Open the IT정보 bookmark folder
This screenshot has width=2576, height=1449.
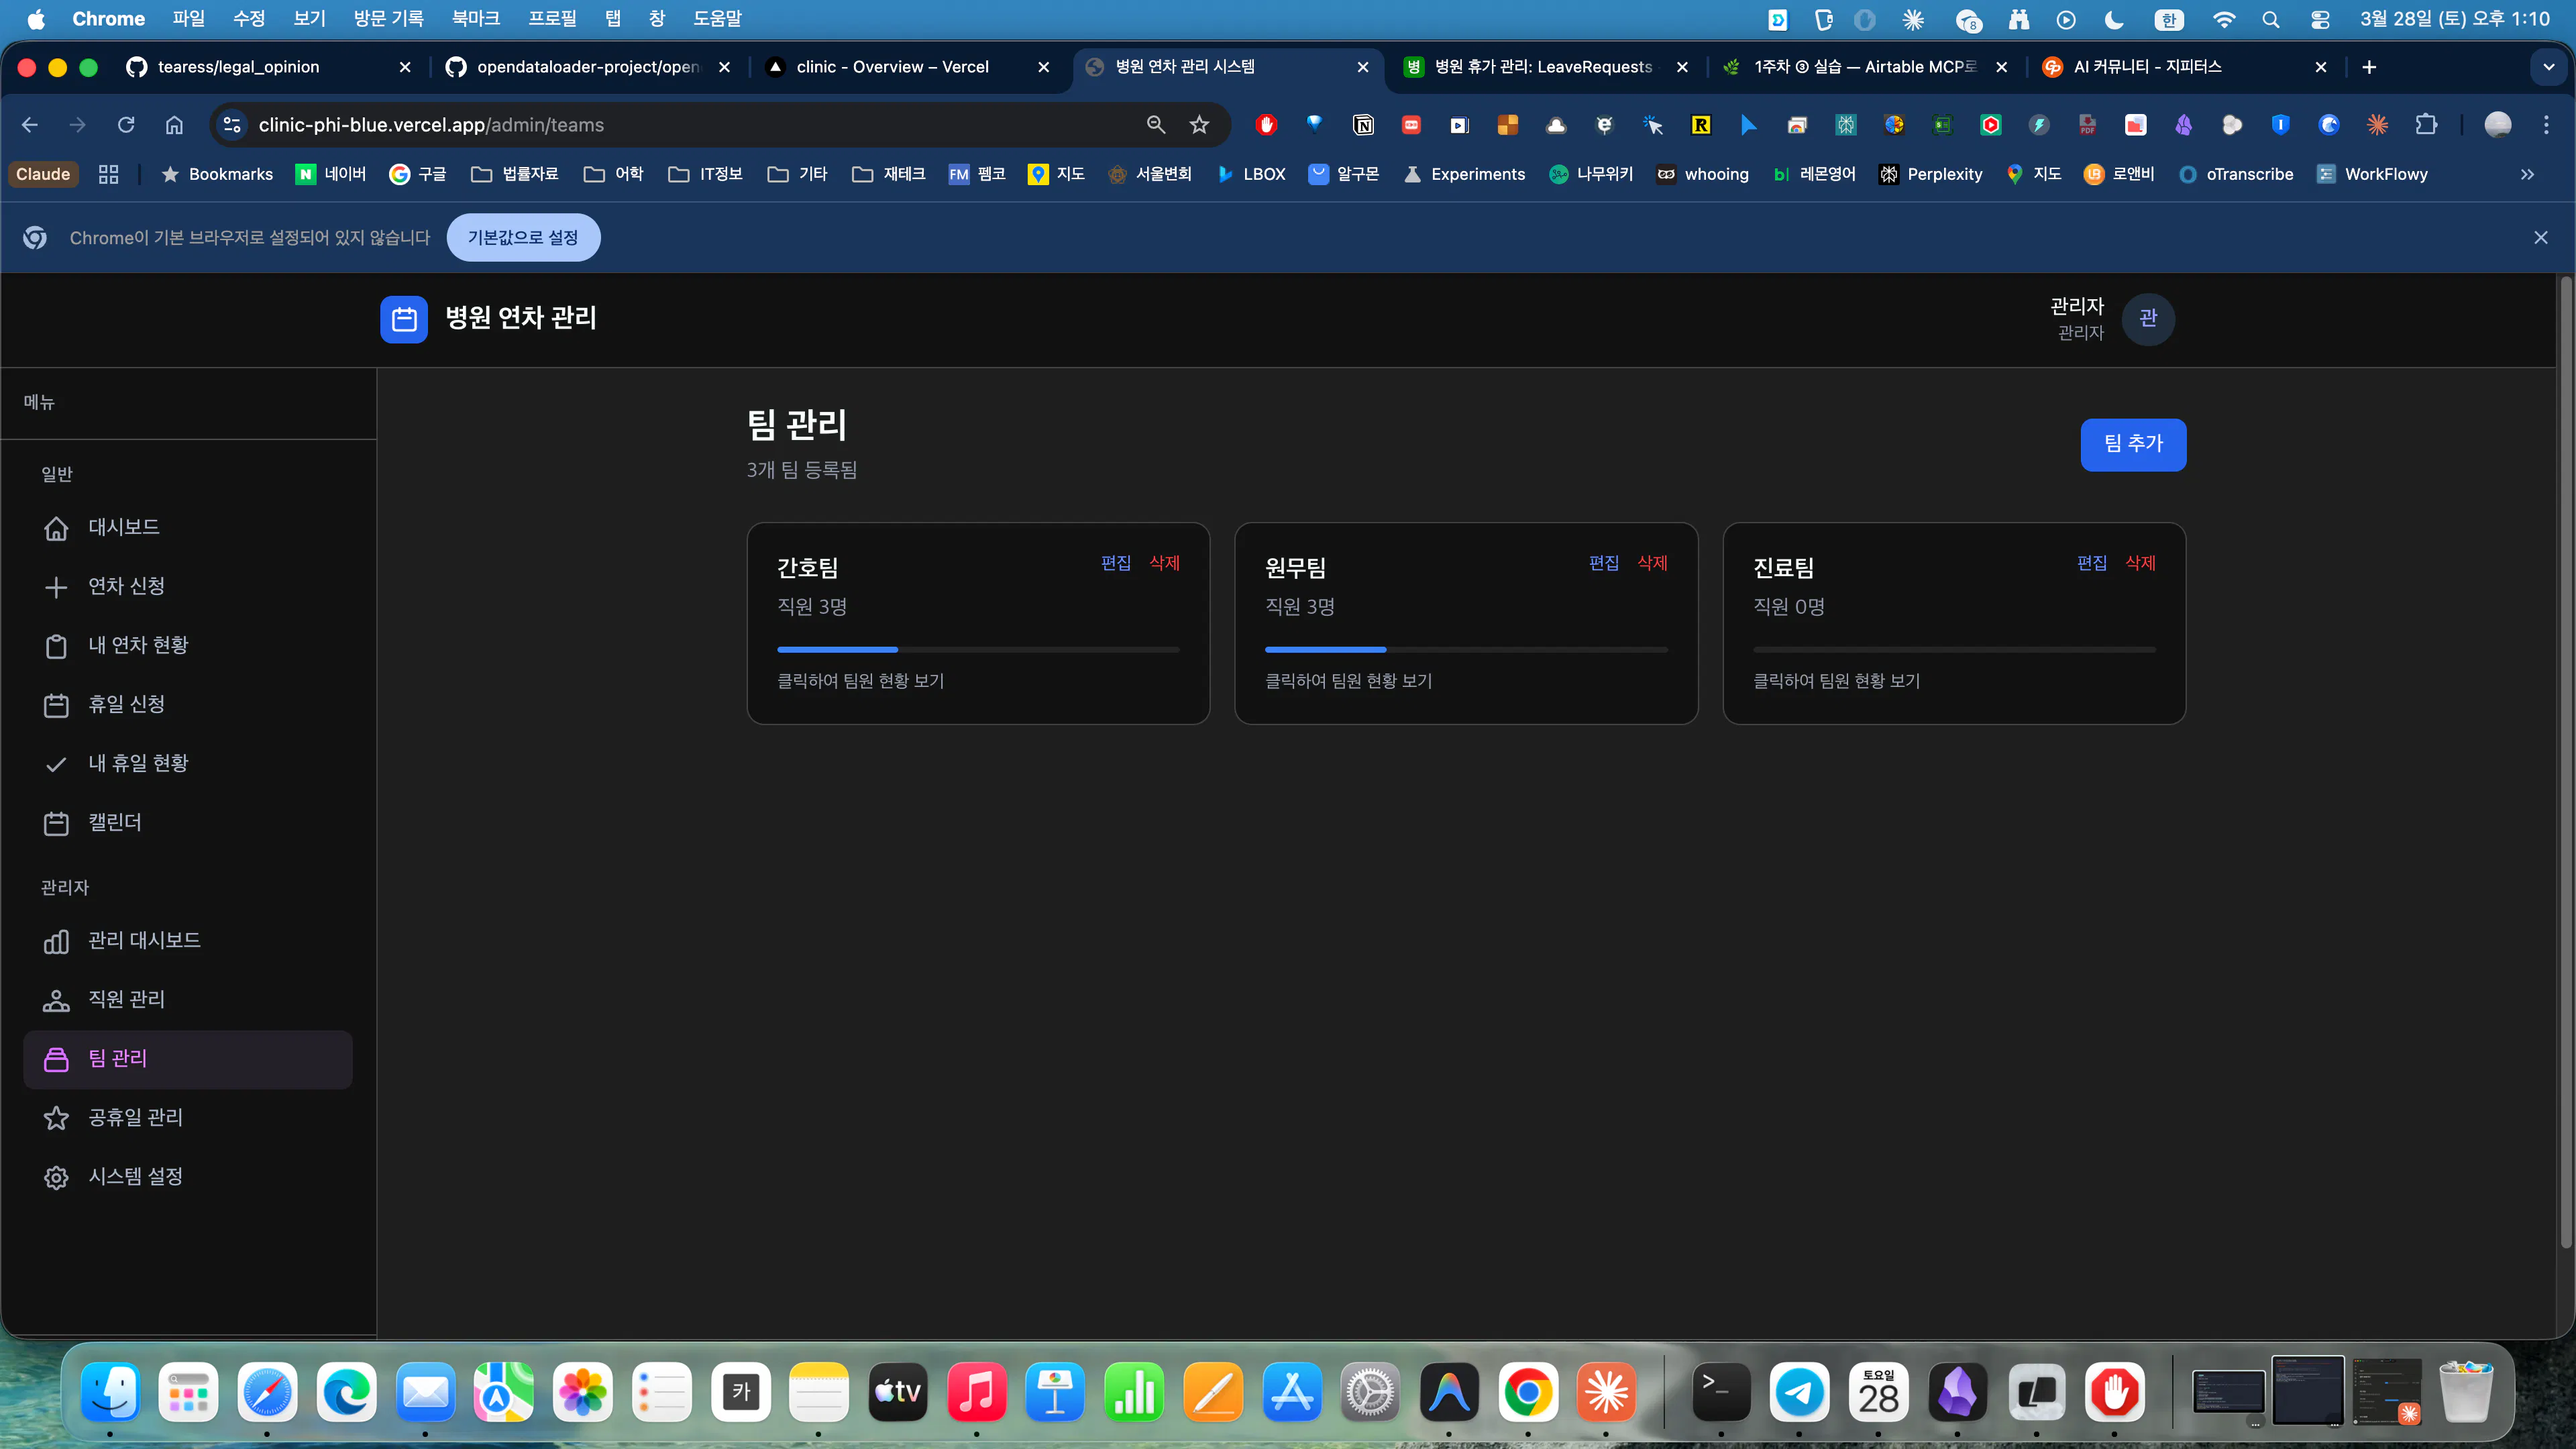(x=706, y=174)
